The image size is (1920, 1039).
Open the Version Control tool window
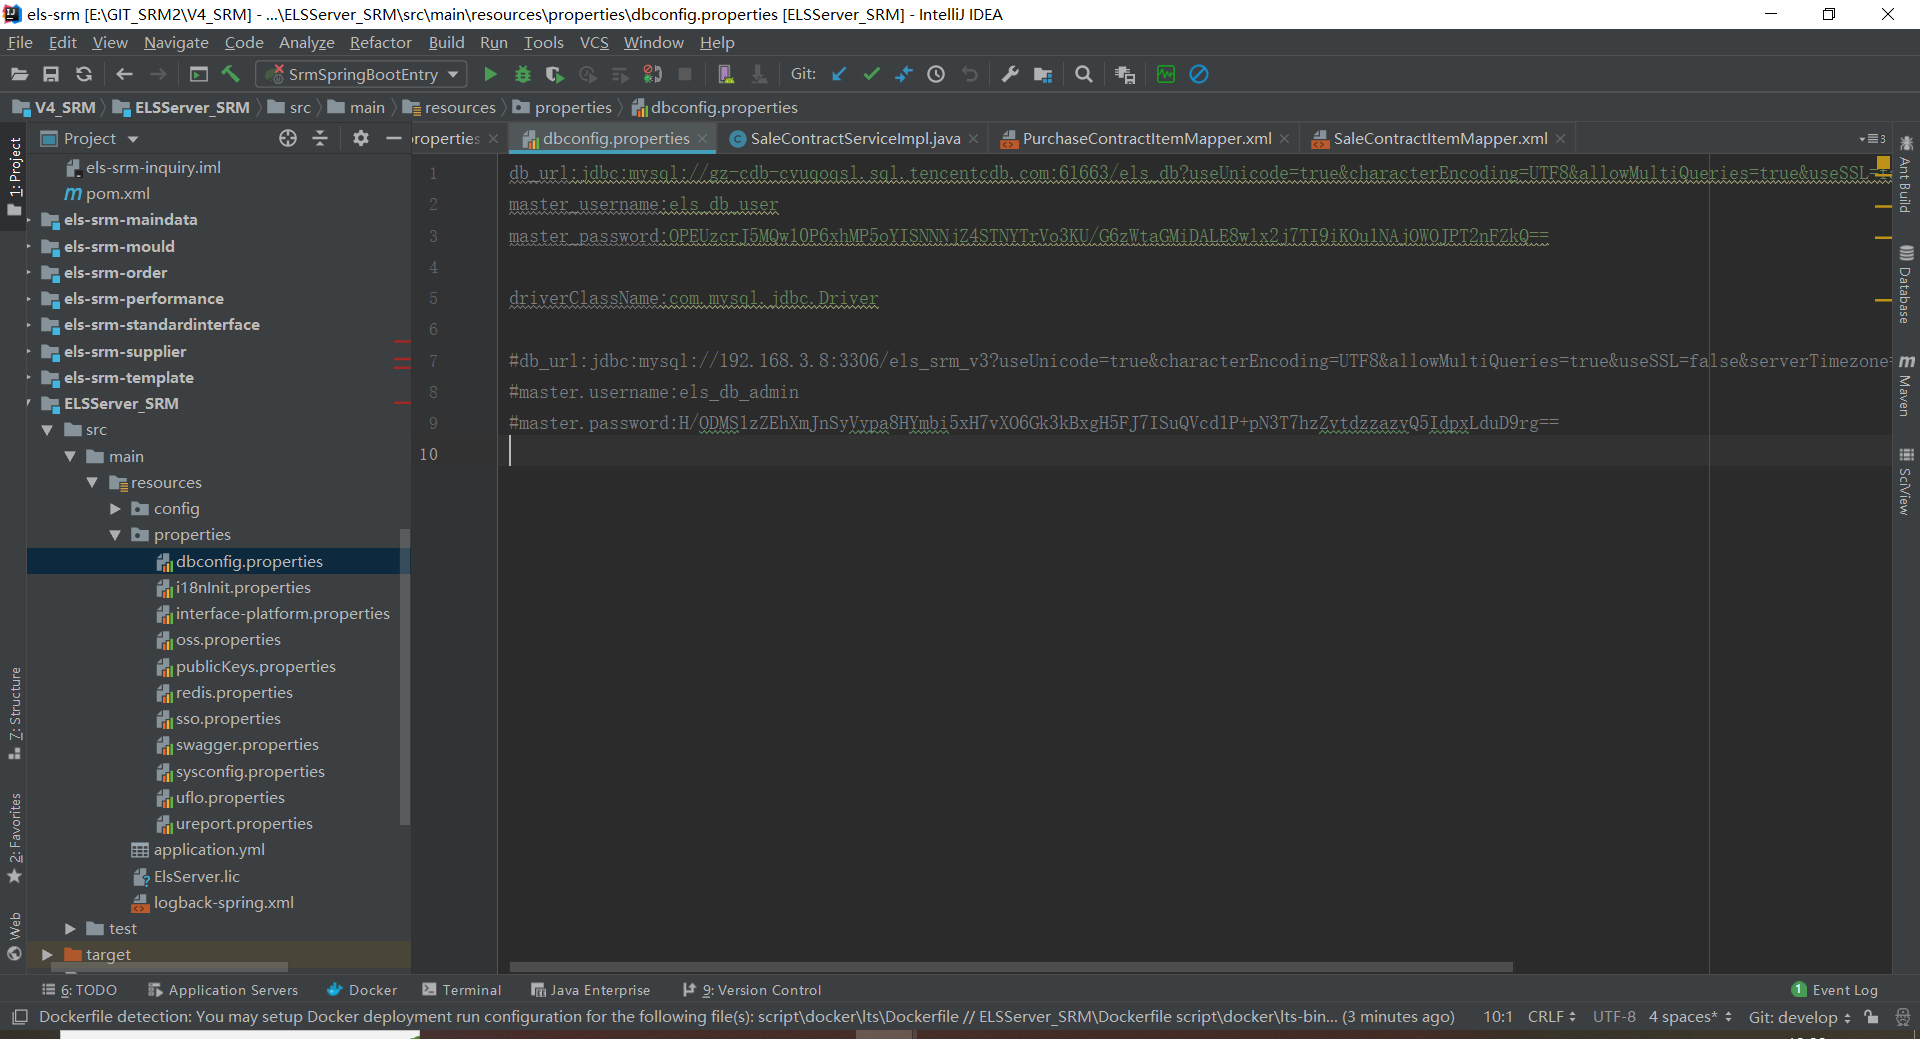click(752, 990)
